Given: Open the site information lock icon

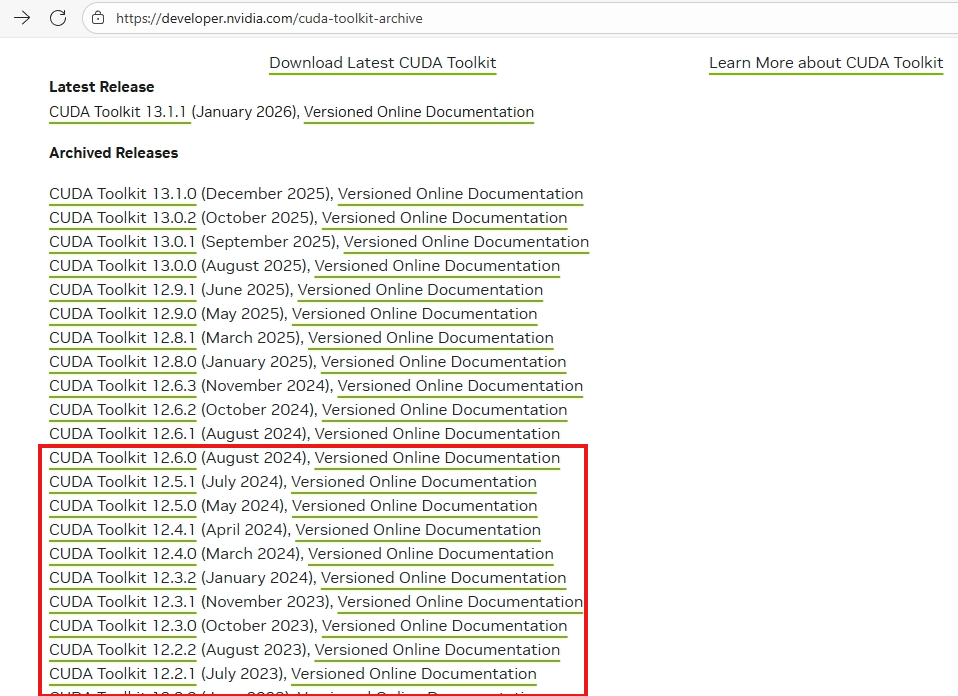Looking at the screenshot, I should [98, 18].
